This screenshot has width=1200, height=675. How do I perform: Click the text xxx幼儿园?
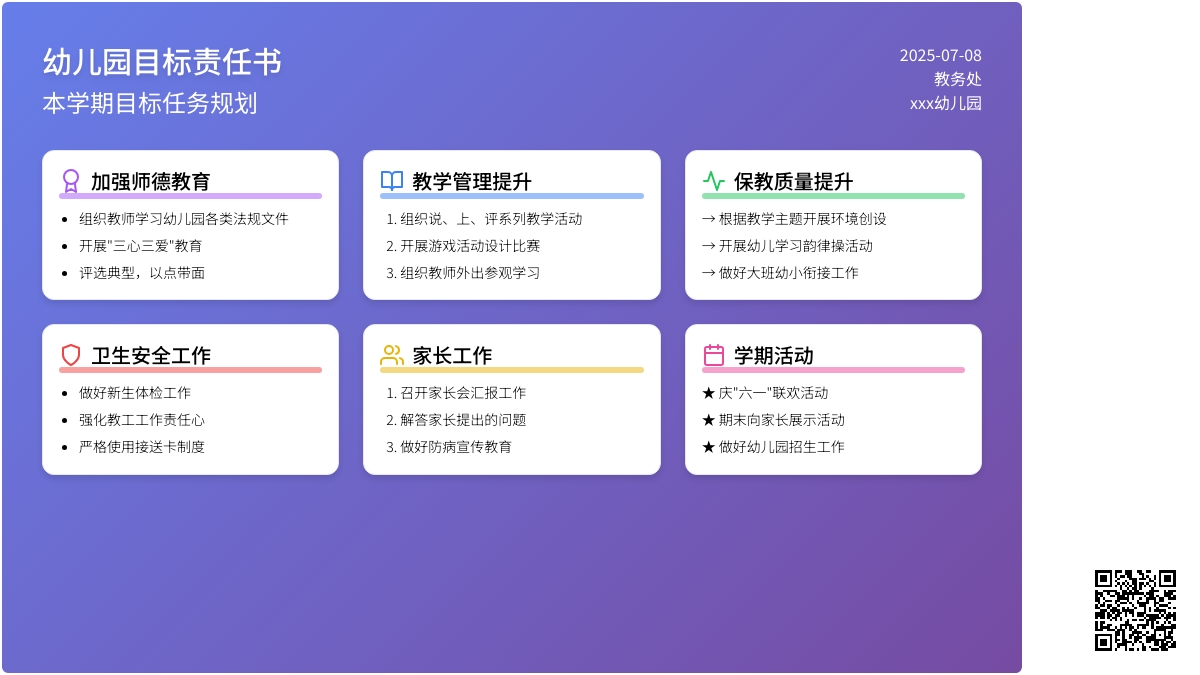click(946, 103)
